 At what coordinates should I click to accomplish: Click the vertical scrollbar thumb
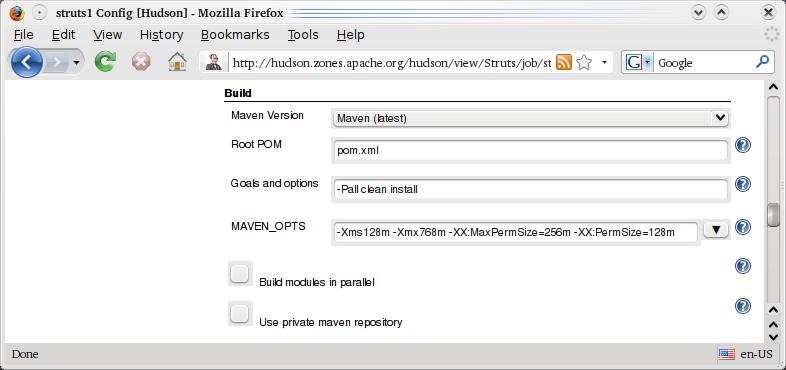coord(773,215)
